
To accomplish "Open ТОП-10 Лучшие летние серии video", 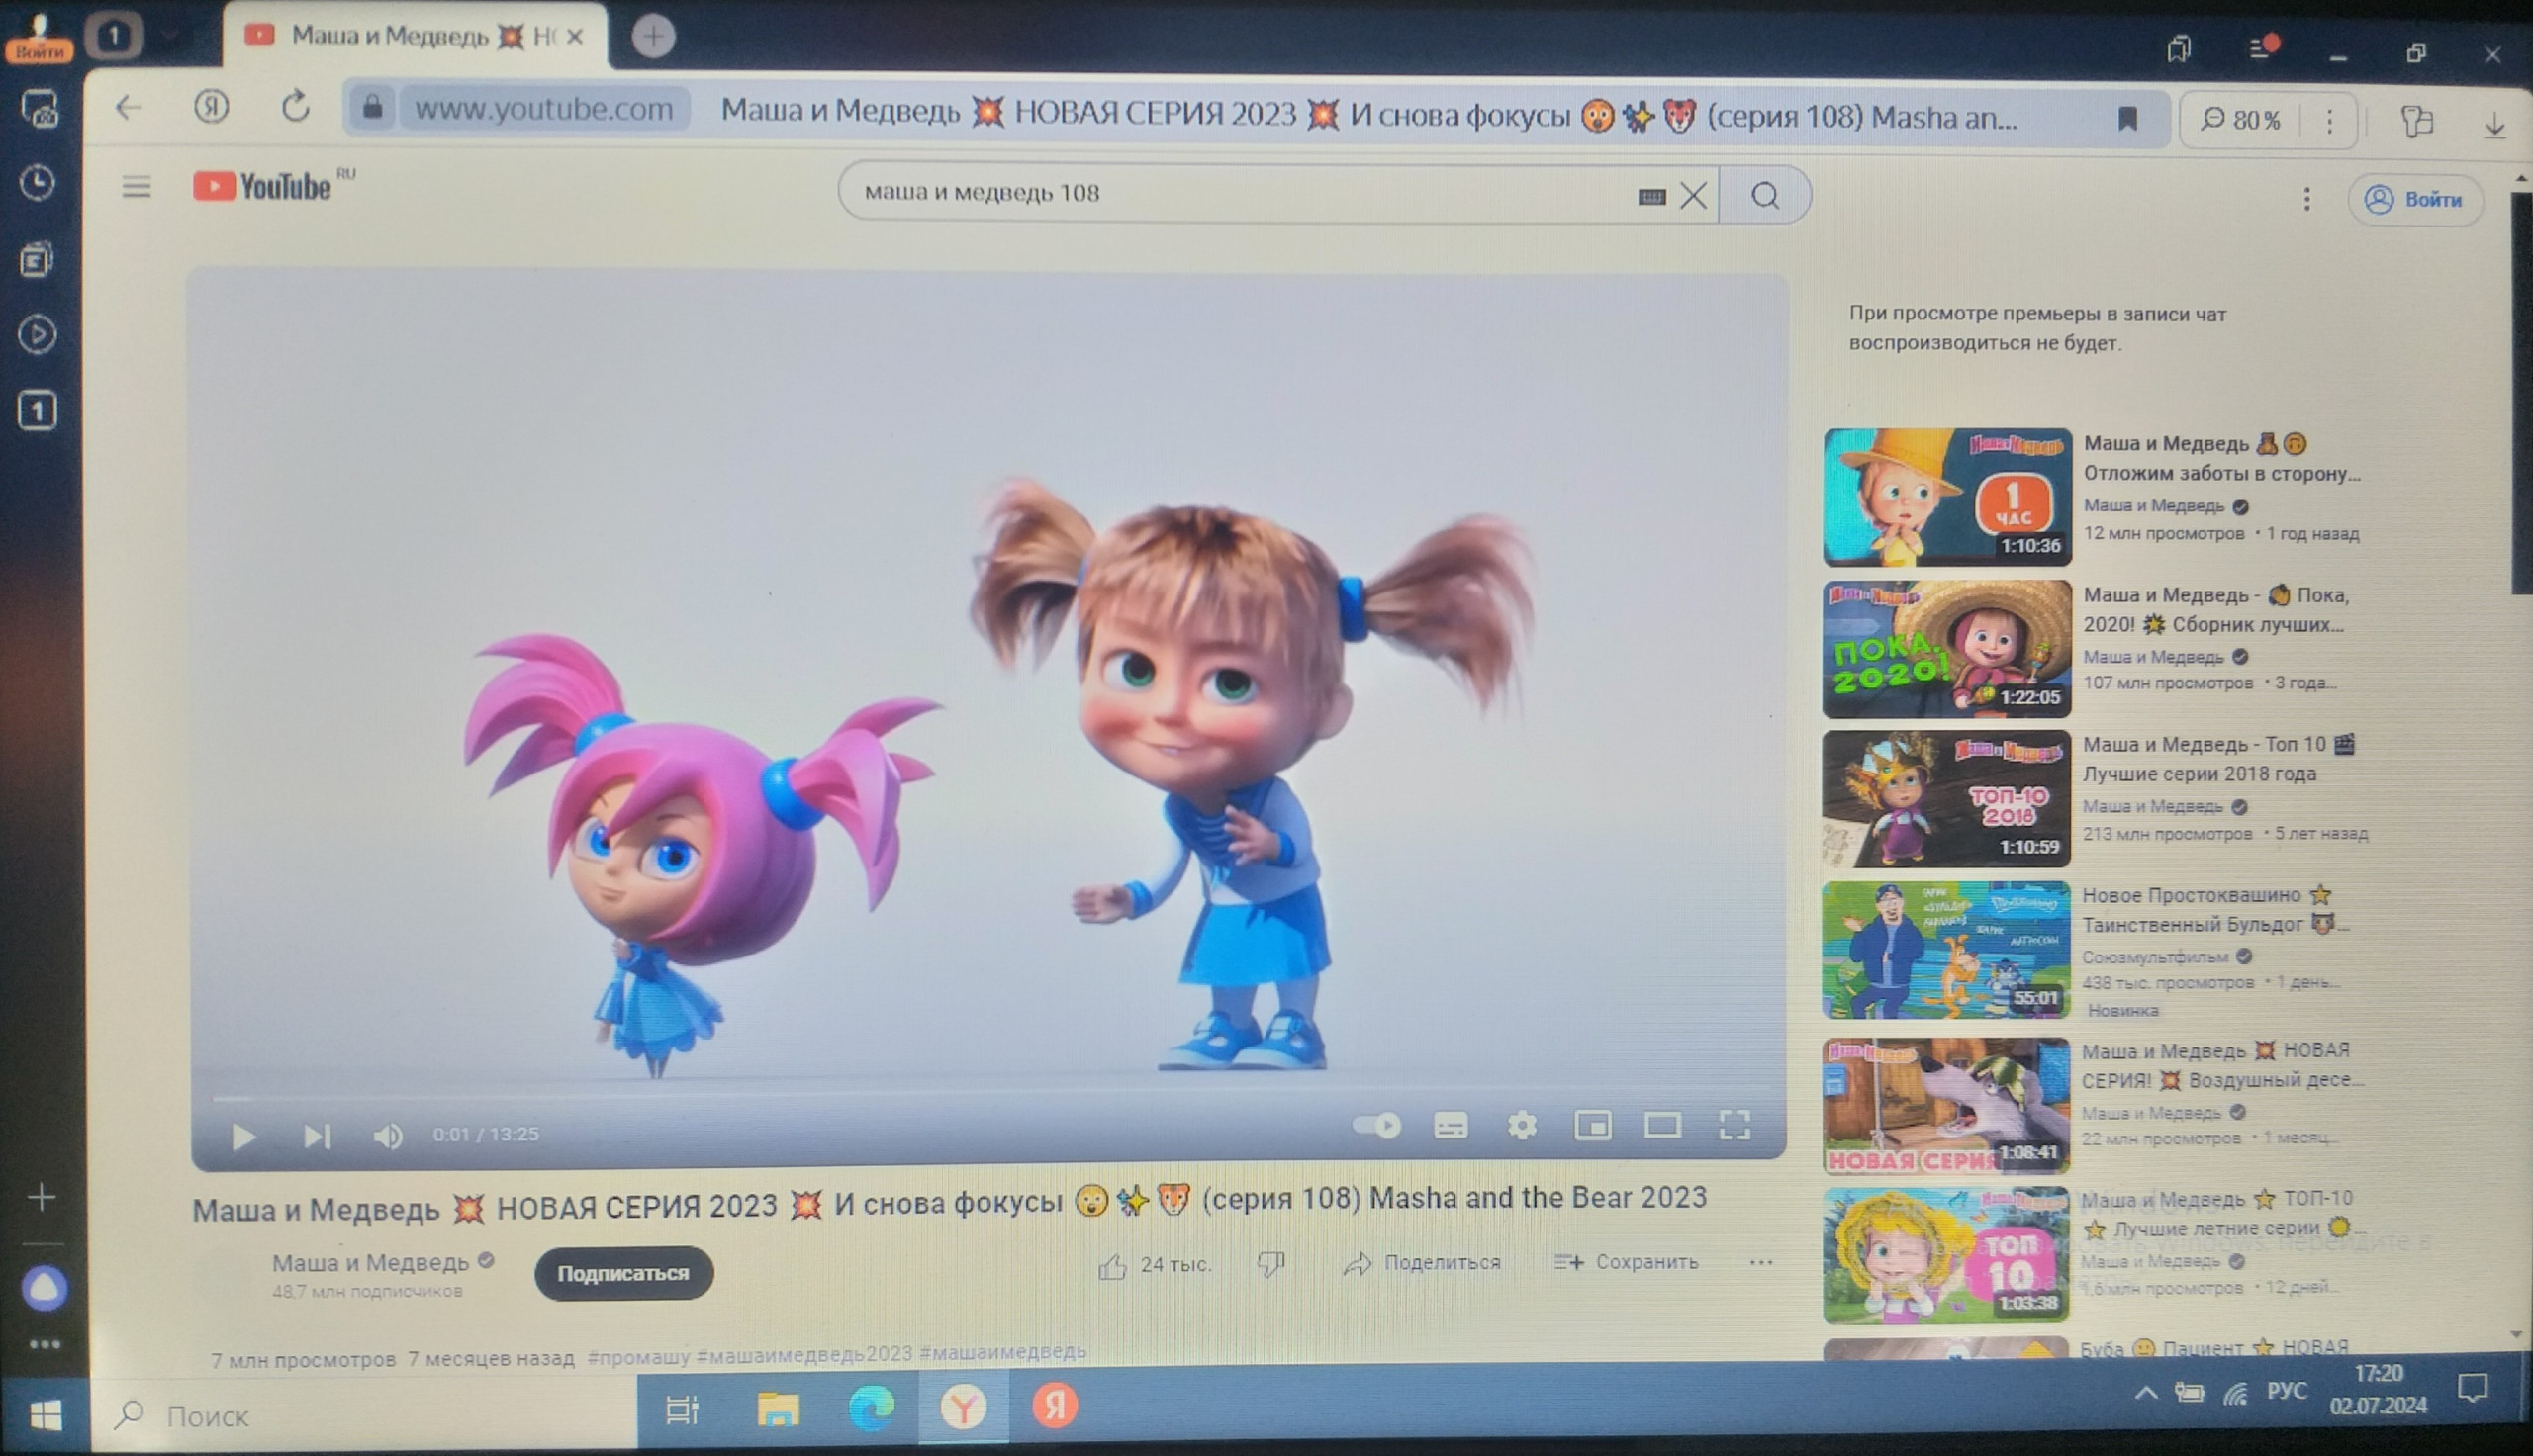I will tap(1946, 1256).
